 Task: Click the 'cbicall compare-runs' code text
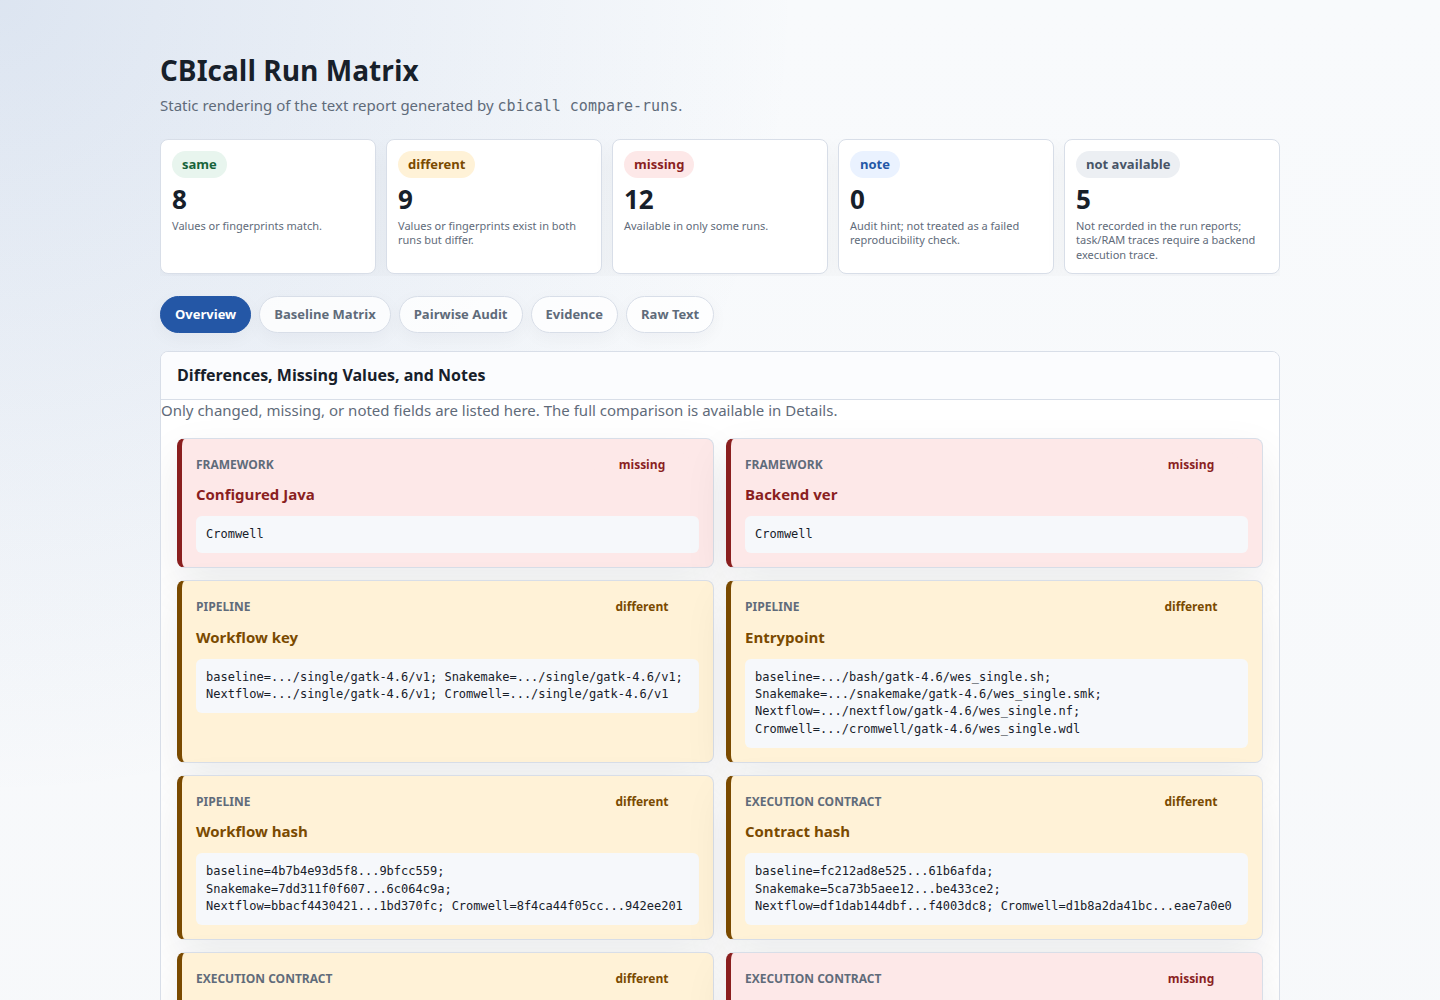pyautogui.click(x=588, y=105)
